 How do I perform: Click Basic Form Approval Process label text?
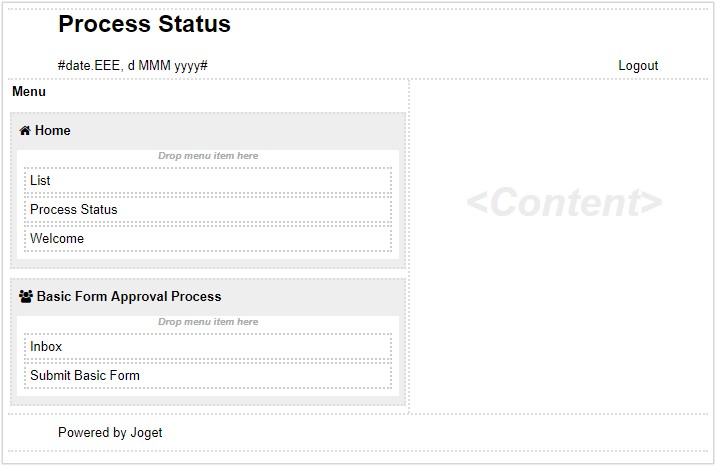tap(129, 297)
